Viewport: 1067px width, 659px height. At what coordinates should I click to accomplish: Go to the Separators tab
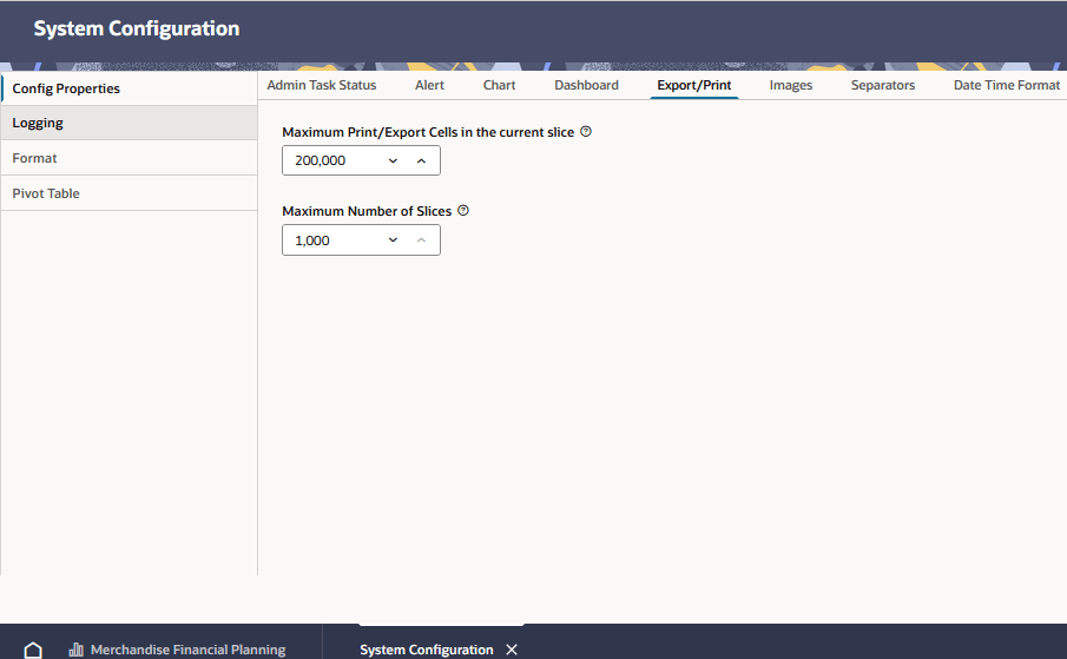click(883, 85)
